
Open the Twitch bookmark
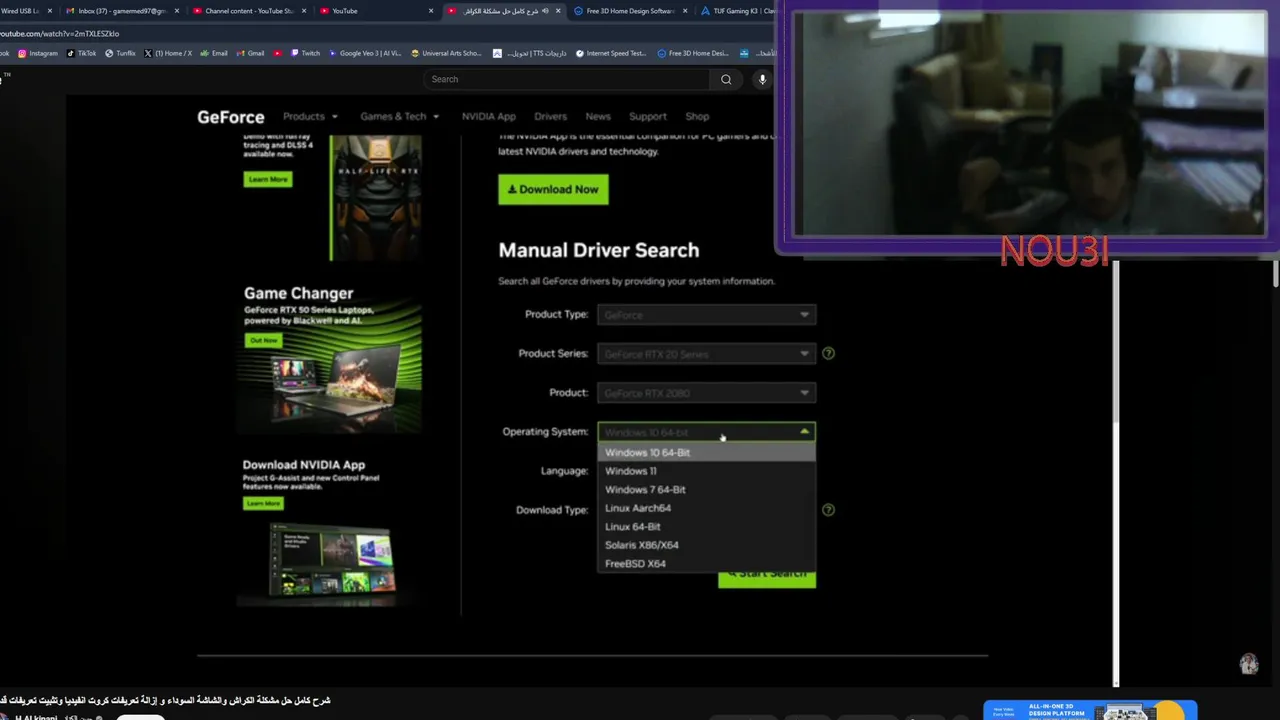[305, 53]
